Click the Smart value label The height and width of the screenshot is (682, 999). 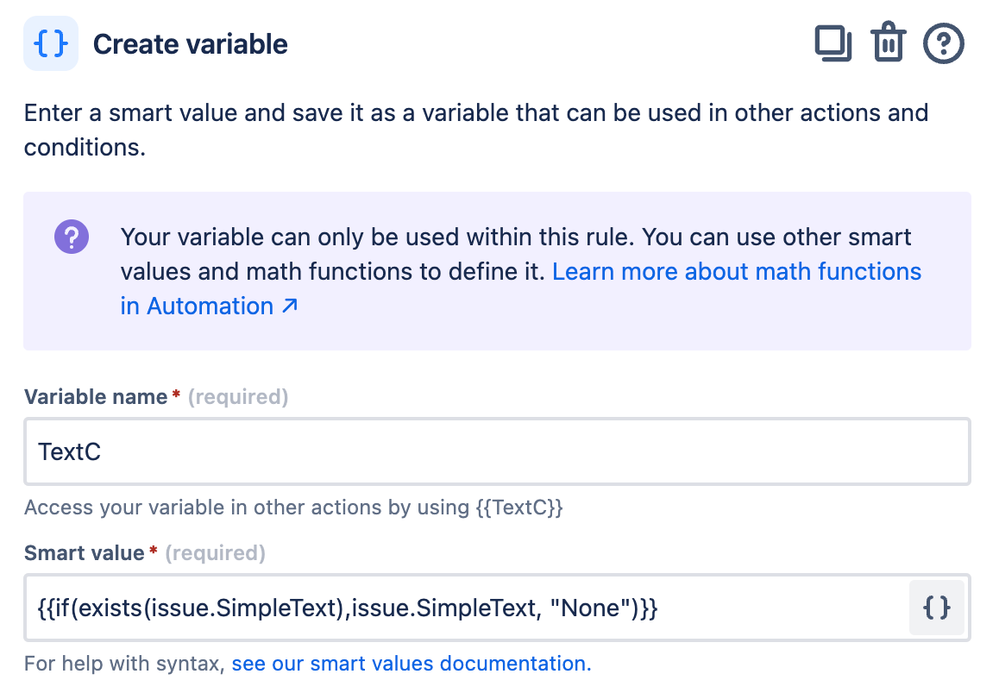pos(85,553)
